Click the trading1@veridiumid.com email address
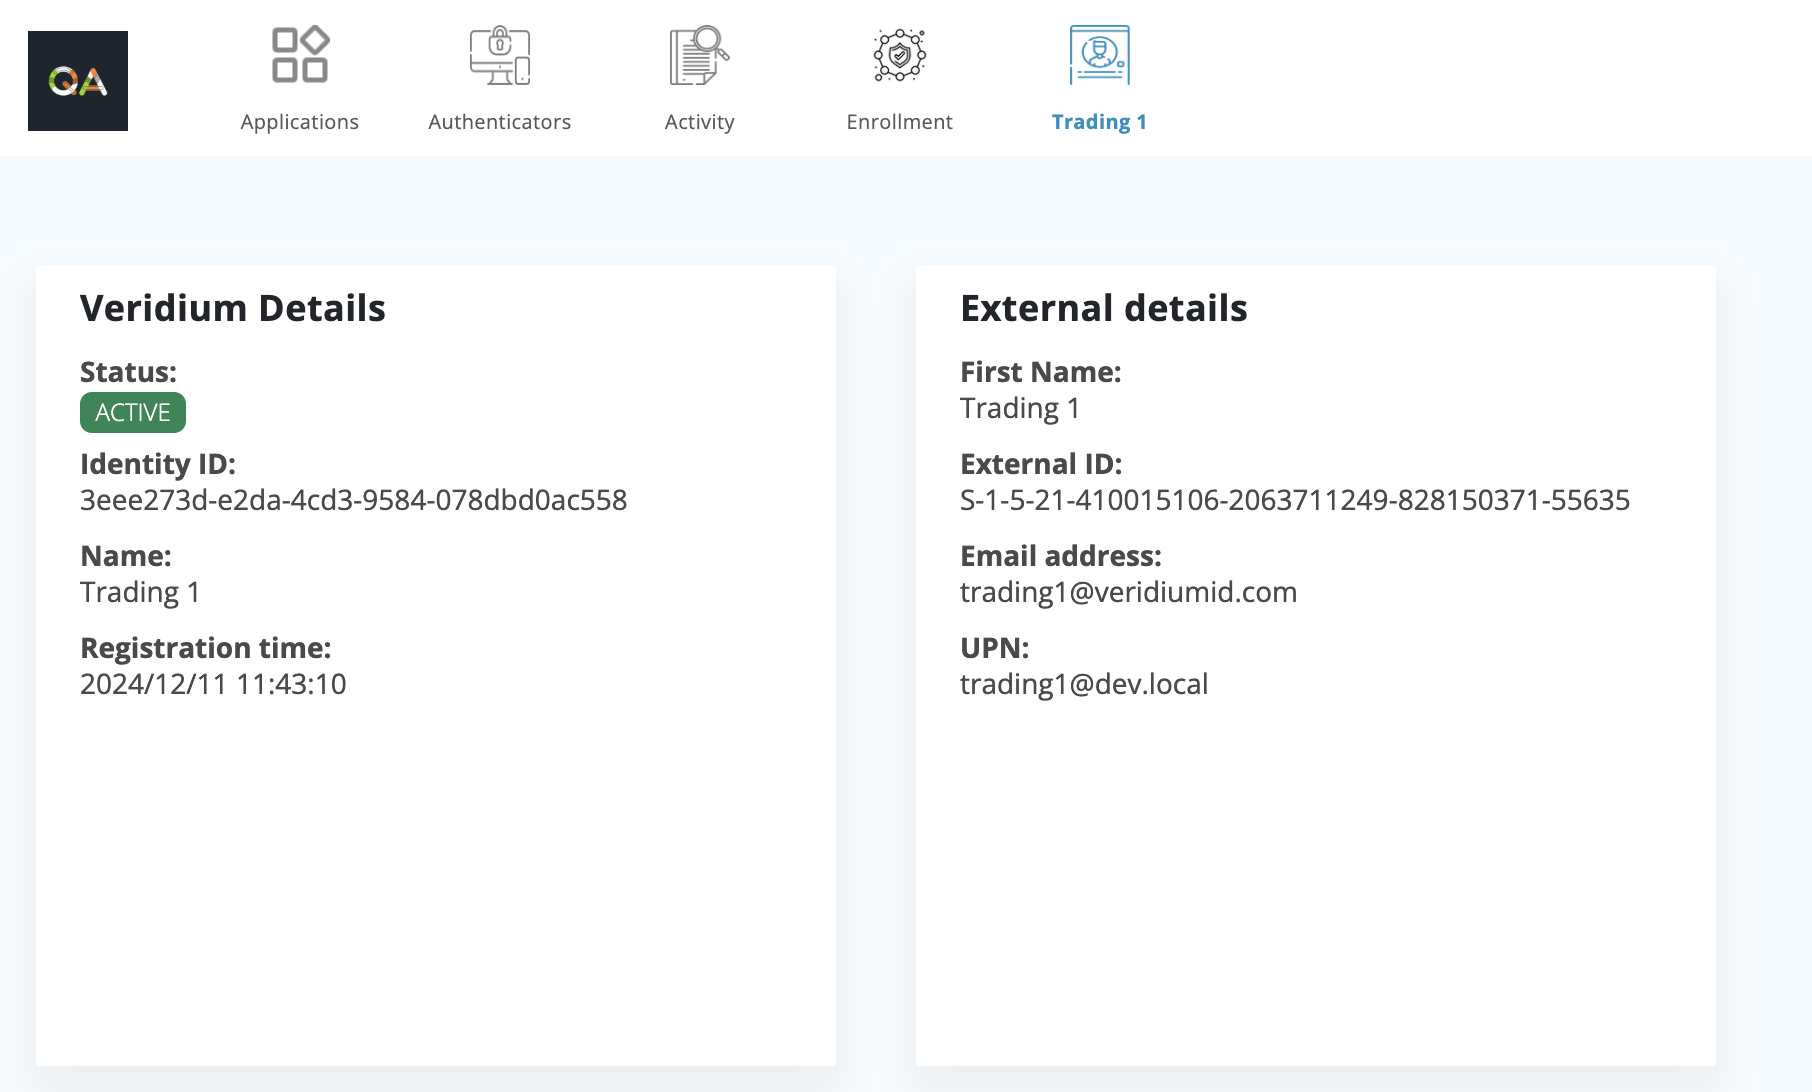The image size is (1812, 1092). 1128,592
